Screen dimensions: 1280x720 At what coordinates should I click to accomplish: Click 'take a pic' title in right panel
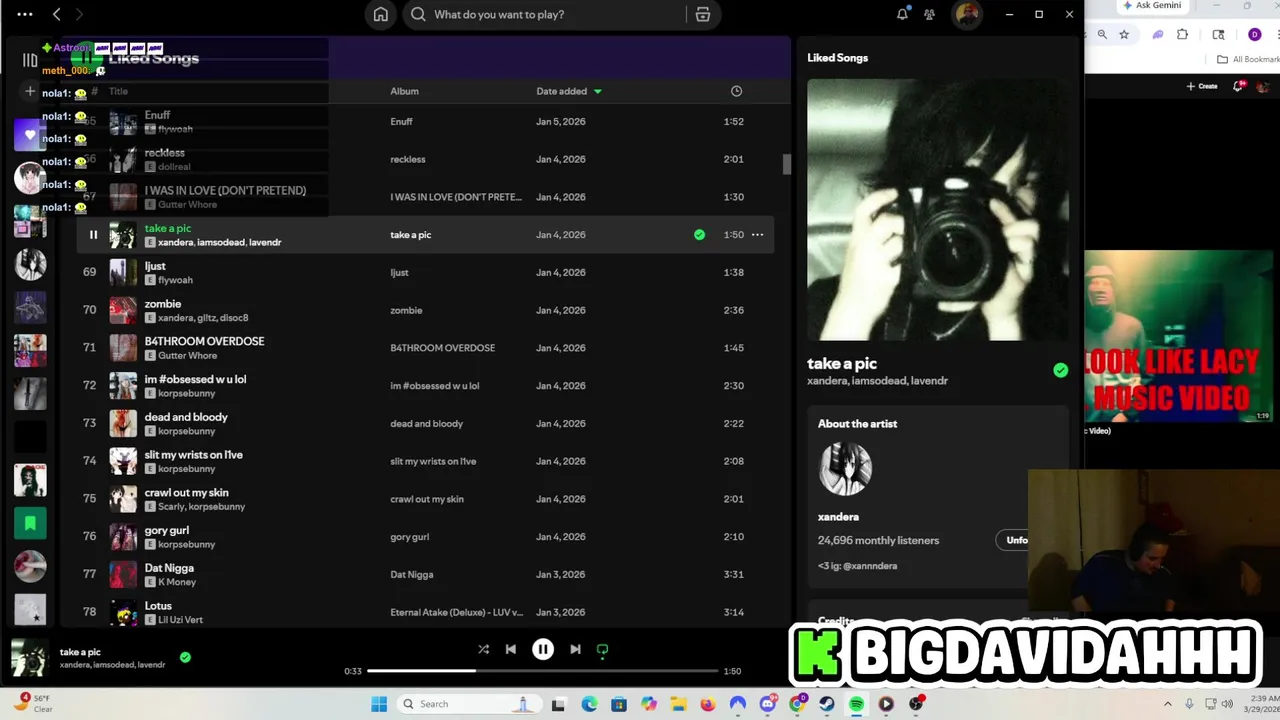842,363
